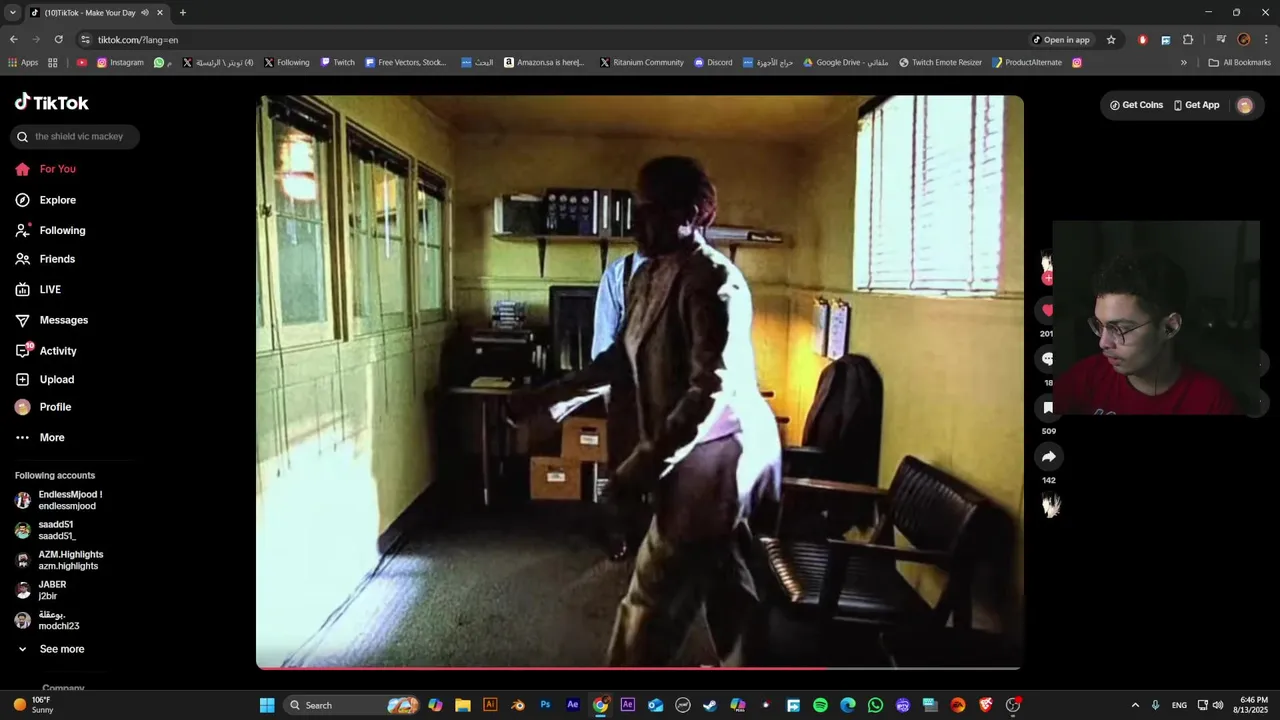Open JABER j2bir account
1280x720 pixels.
coord(41,590)
